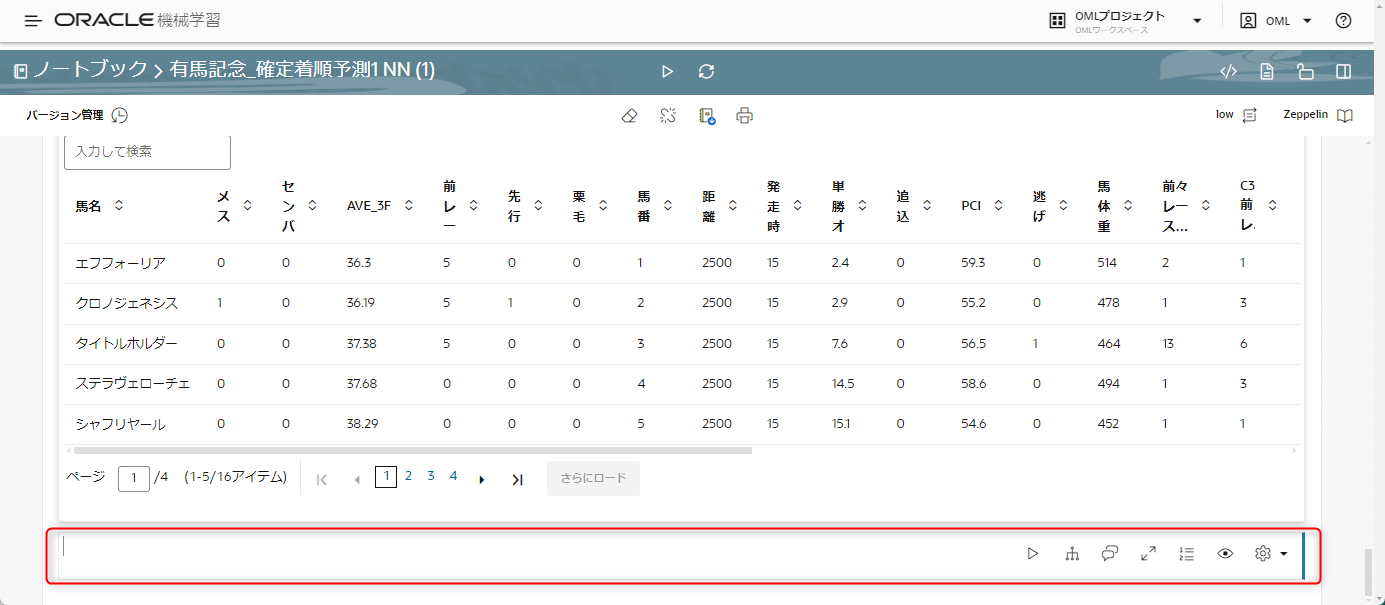The image size is (1385, 605).
Task: Click the print icon
Action: click(744, 115)
